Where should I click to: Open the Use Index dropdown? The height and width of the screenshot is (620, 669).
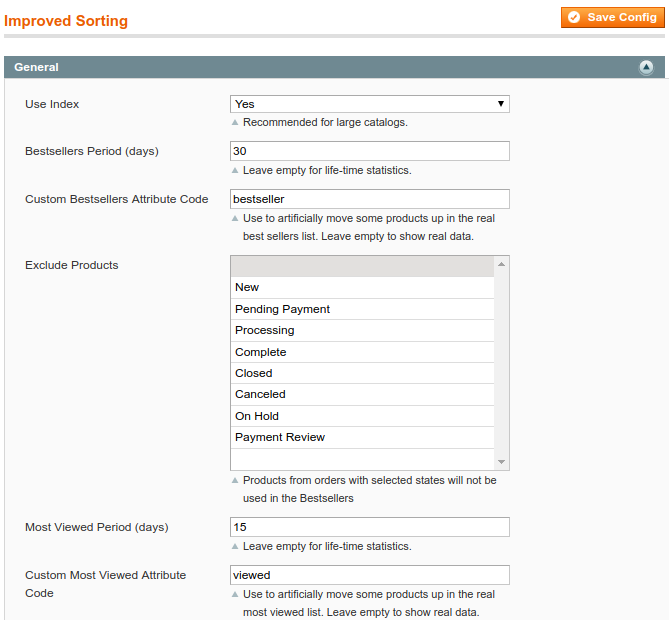[370, 104]
